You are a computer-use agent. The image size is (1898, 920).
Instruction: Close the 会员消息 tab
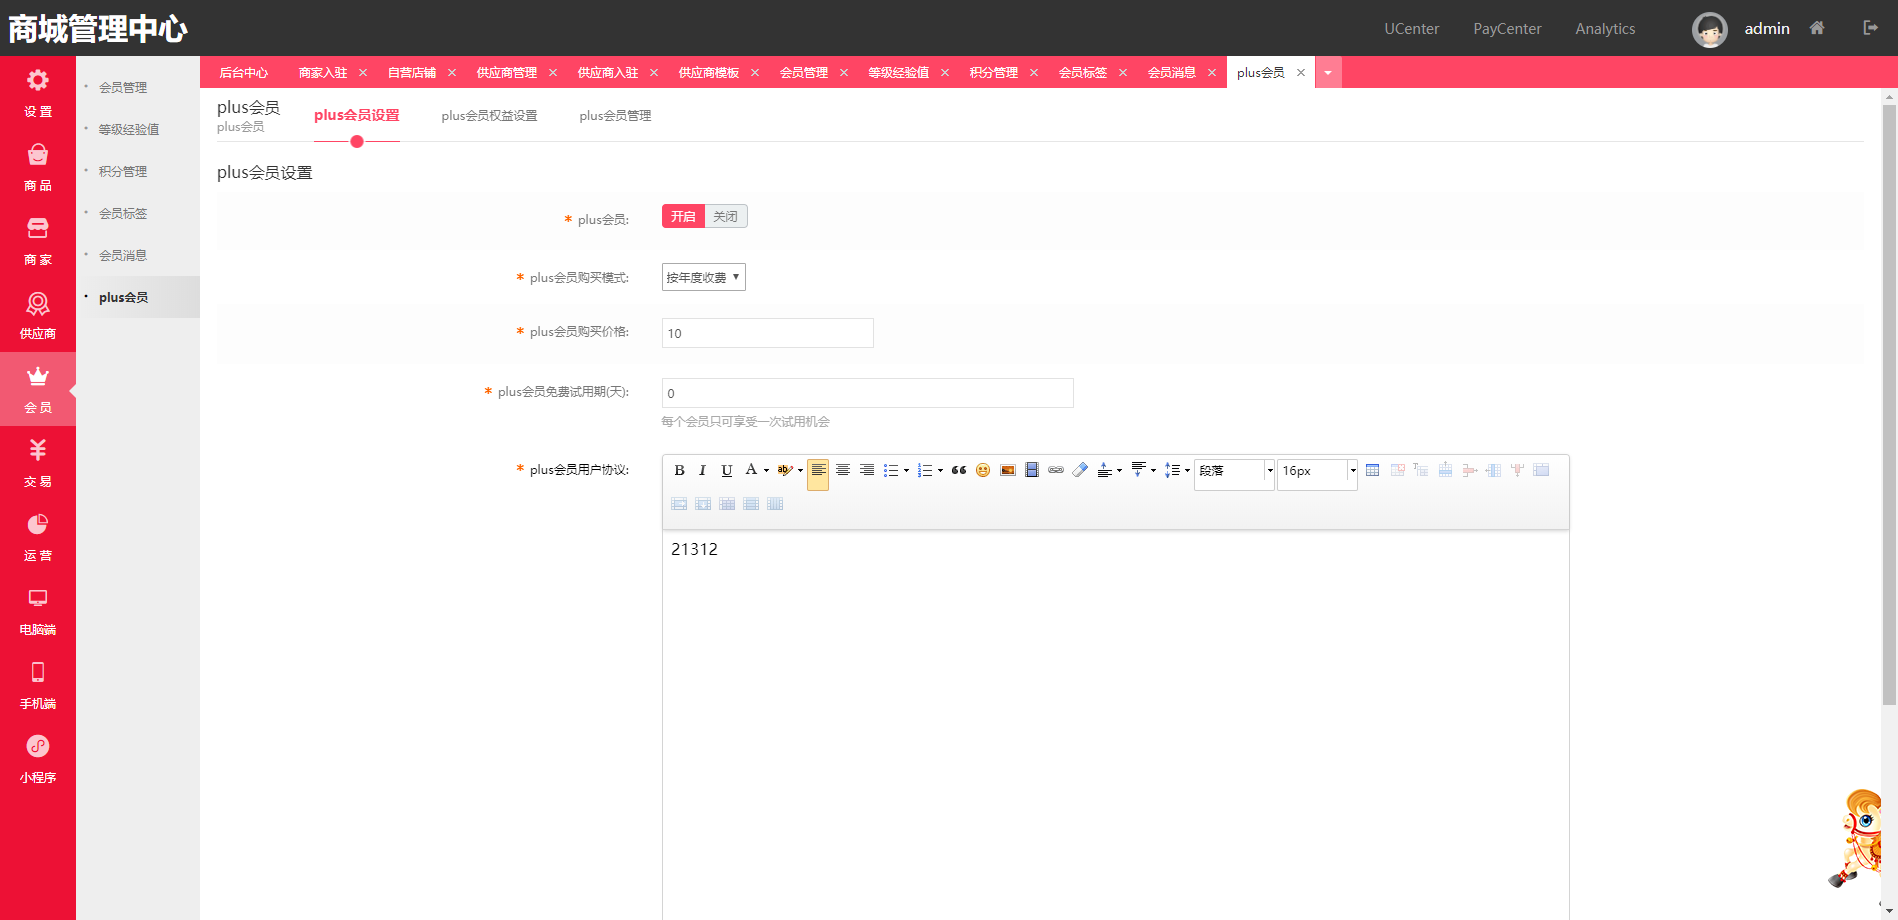1212,73
